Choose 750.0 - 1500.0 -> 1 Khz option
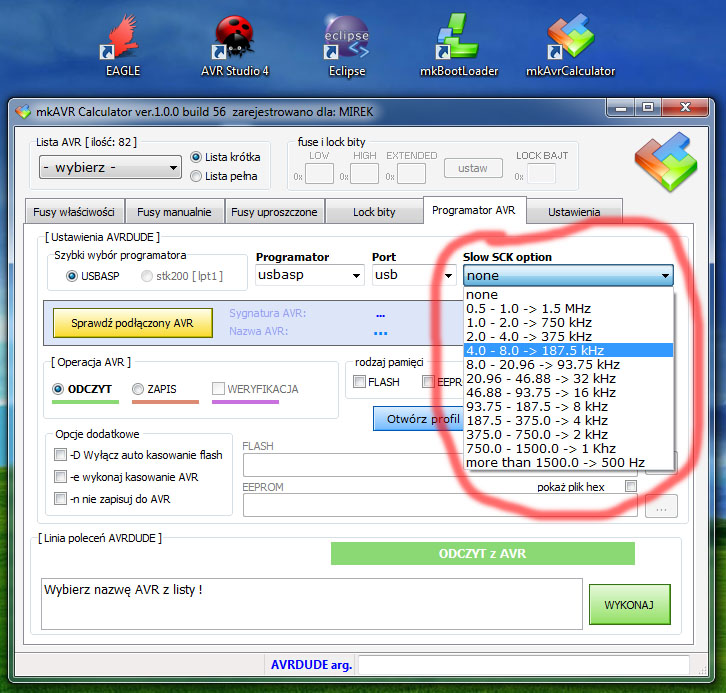Image resolution: width=726 pixels, height=693 pixels. click(568, 448)
